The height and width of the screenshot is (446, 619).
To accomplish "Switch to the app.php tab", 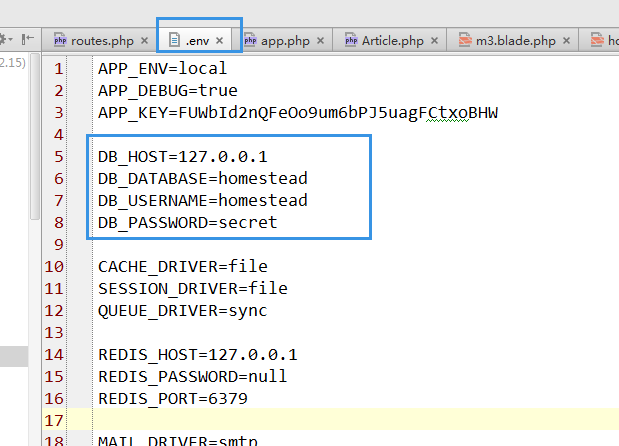I will point(285,41).
